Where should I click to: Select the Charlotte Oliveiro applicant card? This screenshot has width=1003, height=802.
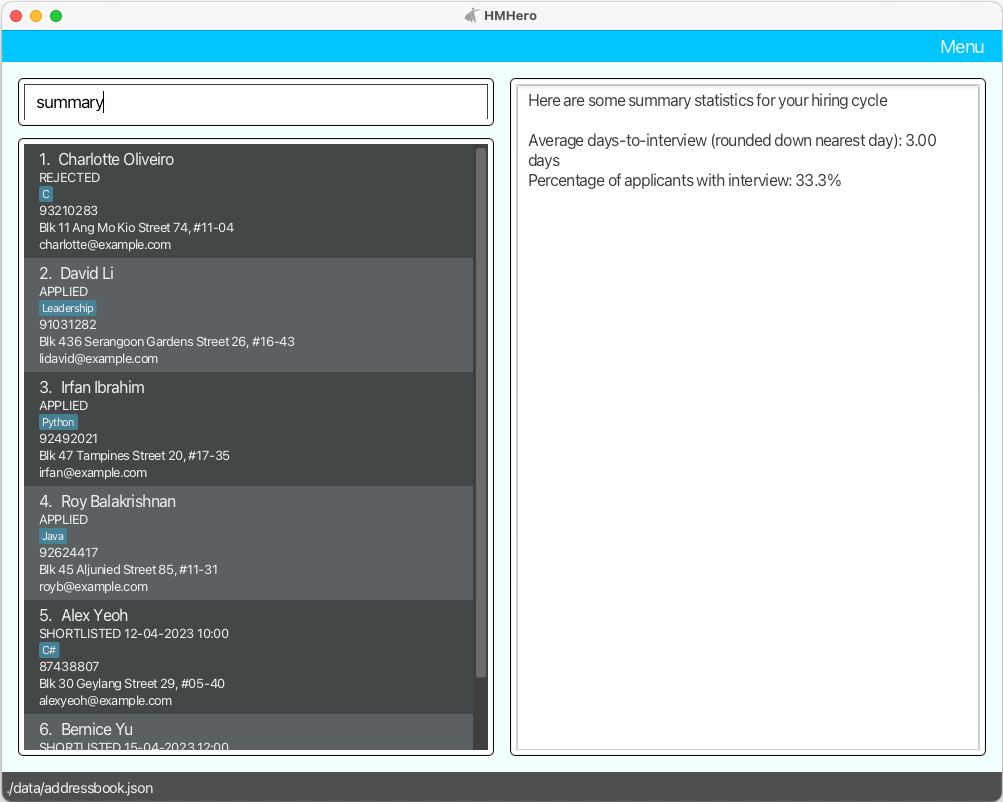pos(248,201)
